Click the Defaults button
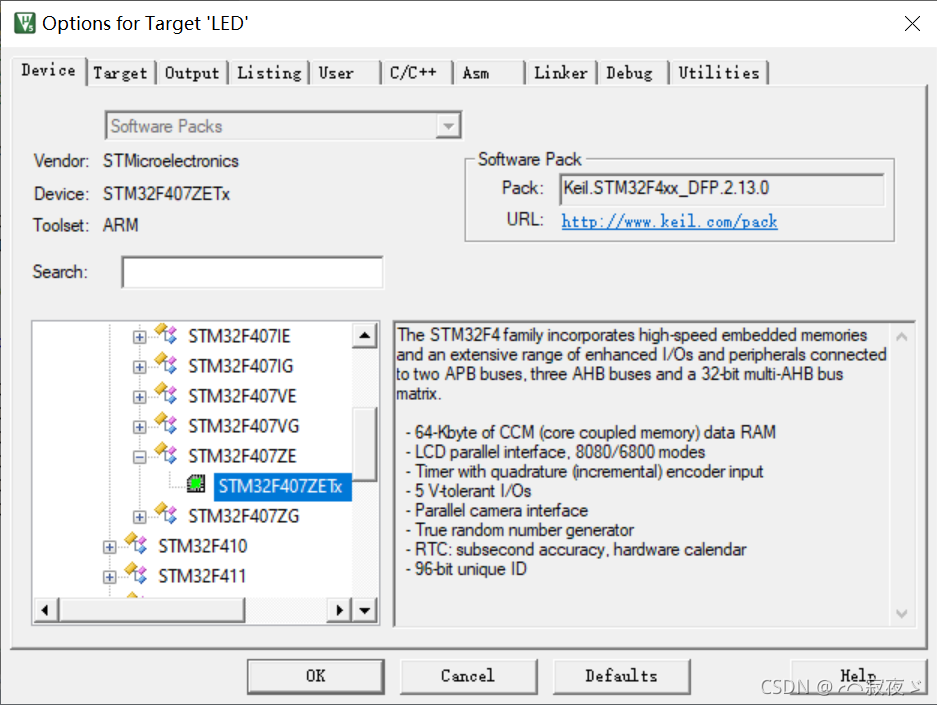 coord(621,676)
